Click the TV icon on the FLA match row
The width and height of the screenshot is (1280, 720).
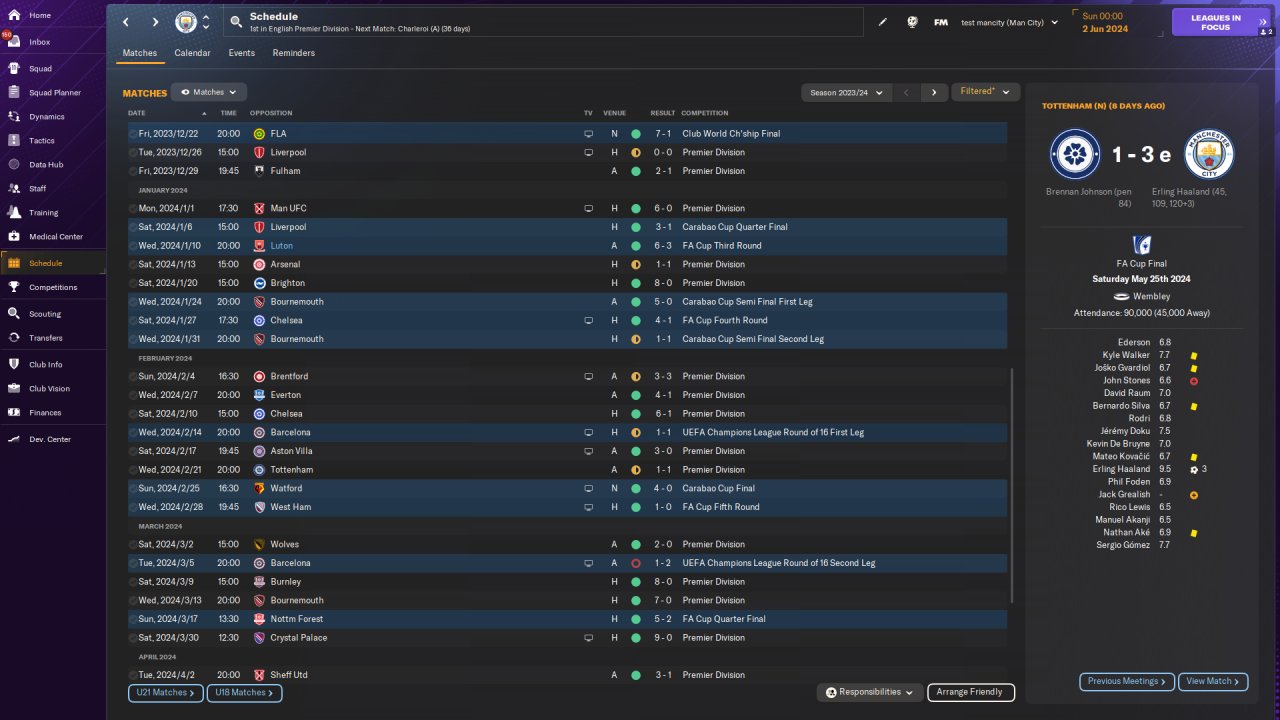588,133
